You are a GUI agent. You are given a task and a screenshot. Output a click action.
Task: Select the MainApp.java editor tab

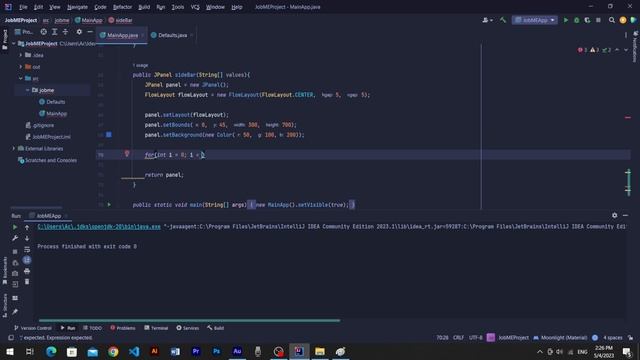coord(122,35)
